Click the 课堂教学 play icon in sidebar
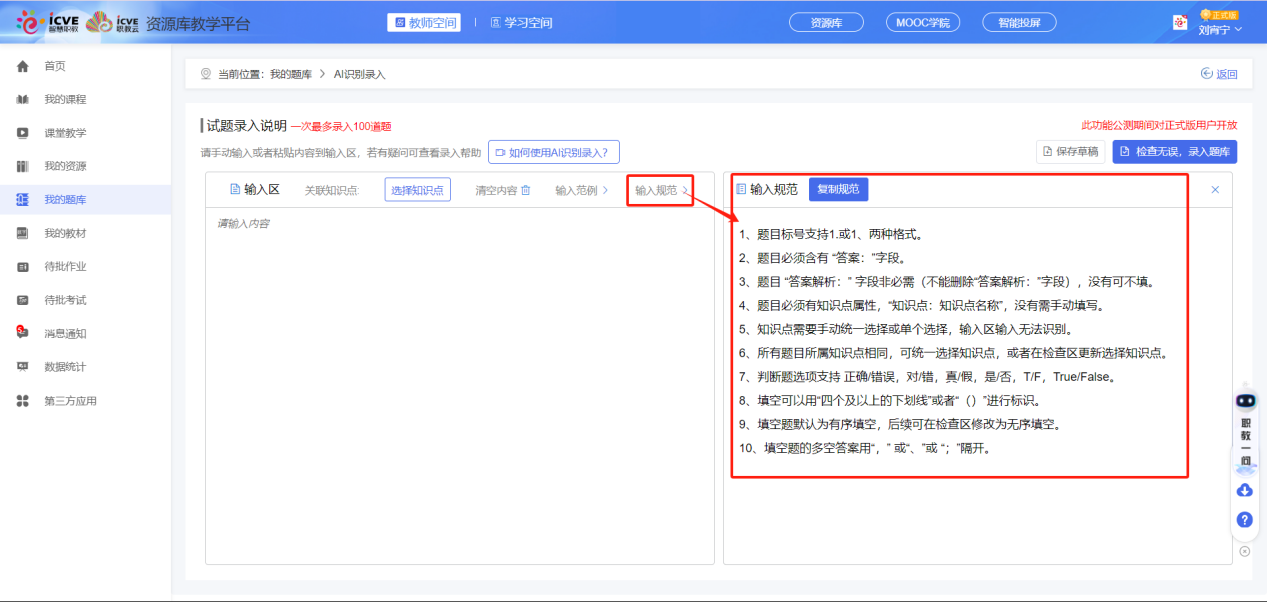 (22, 133)
